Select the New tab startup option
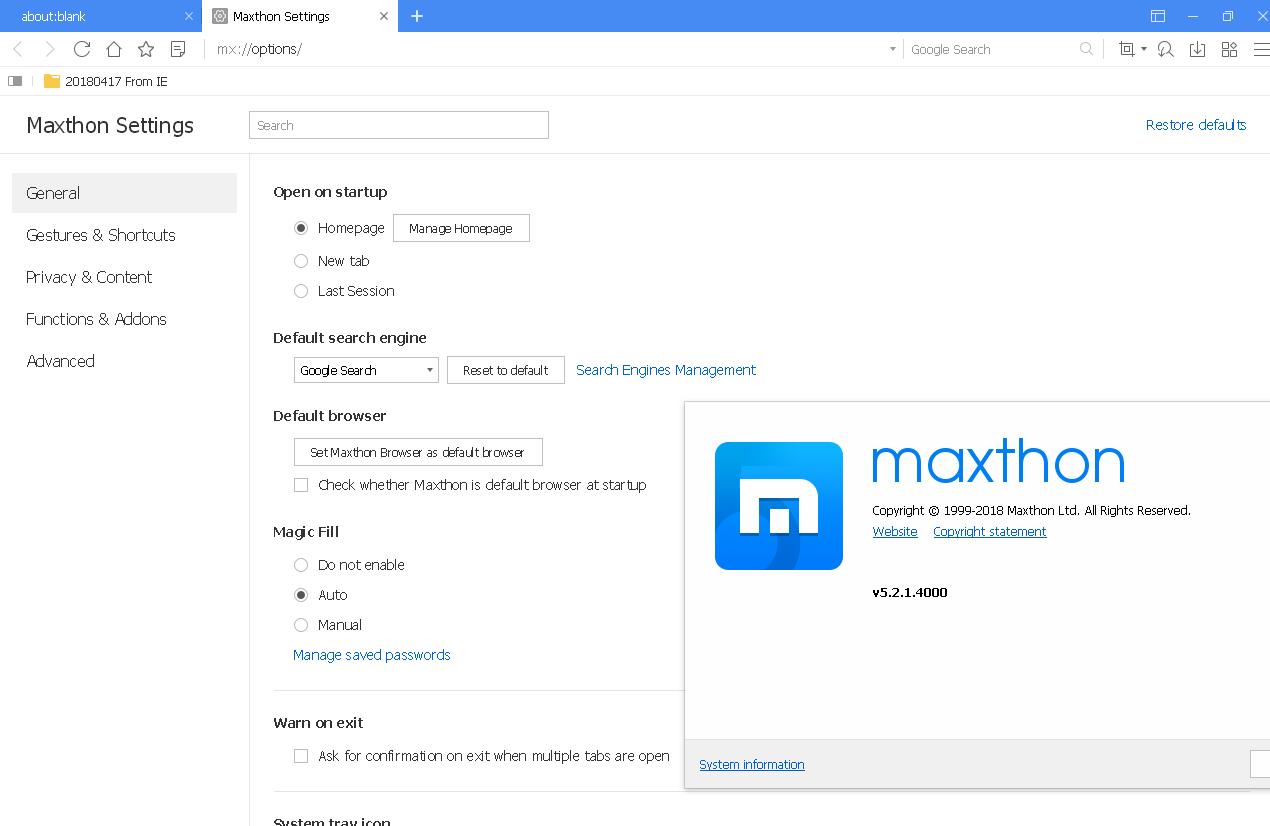 coord(301,261)
